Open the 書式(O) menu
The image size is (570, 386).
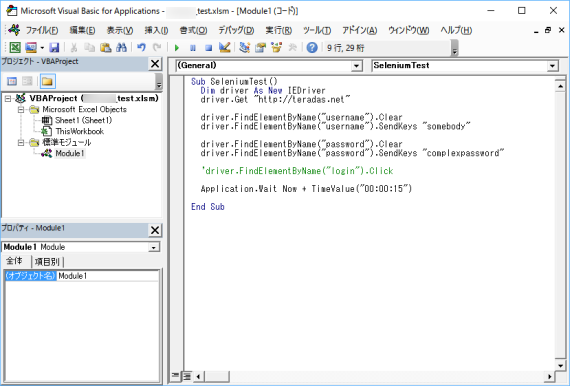[x=193, y=31]
